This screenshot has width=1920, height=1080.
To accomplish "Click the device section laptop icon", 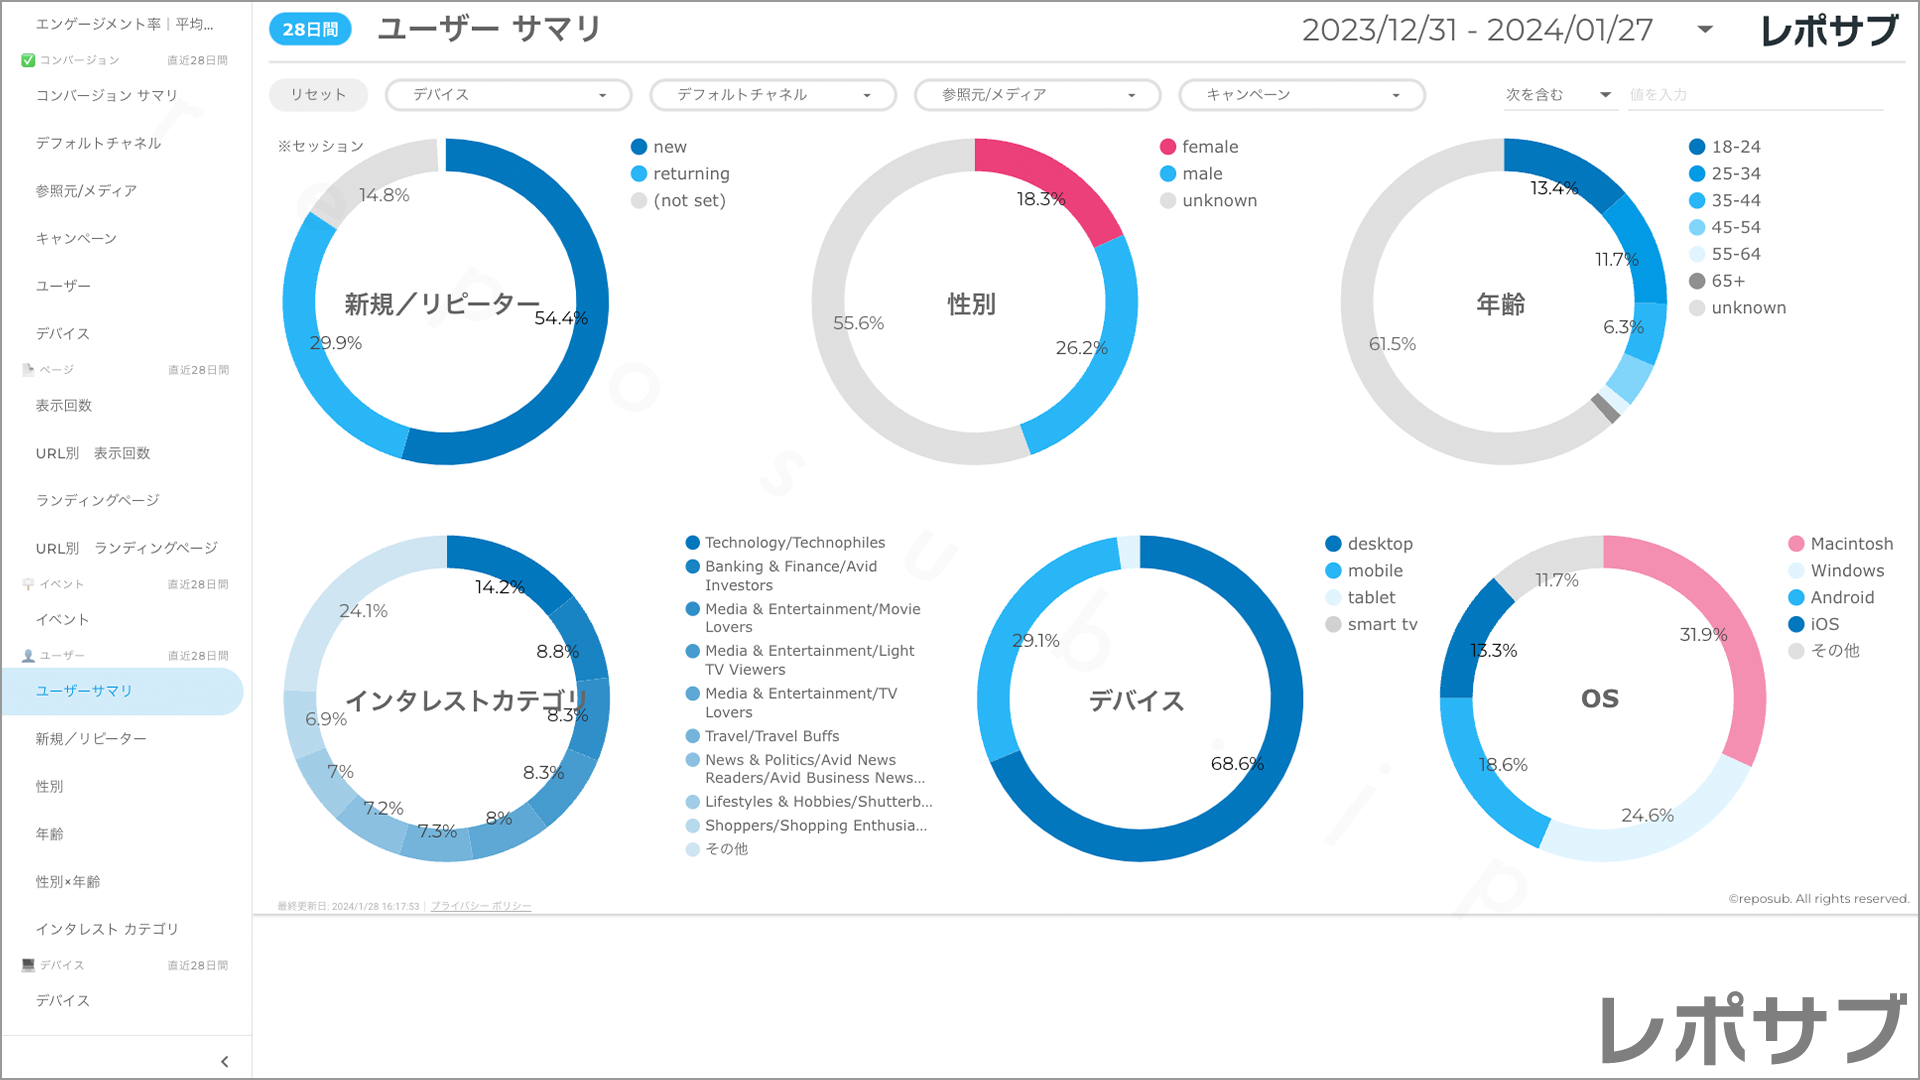I will (x=28, y=965).
